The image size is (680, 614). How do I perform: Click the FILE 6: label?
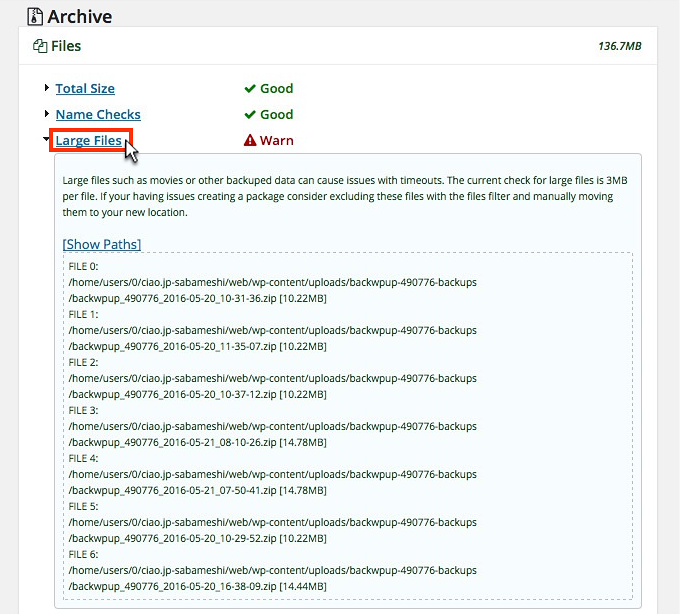pos(83,555)
